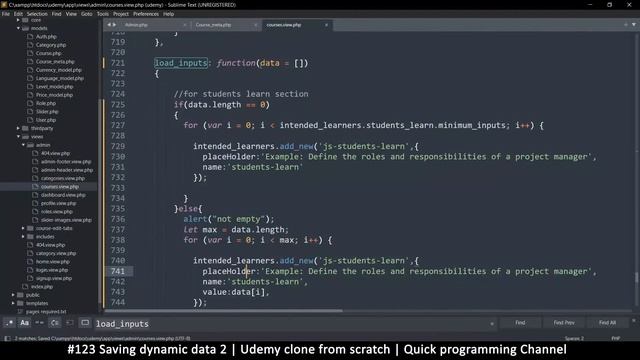Screen dimensions: 640x360
Task: Open the find history dropdown arrow
Action: click(x=492, y=324)
